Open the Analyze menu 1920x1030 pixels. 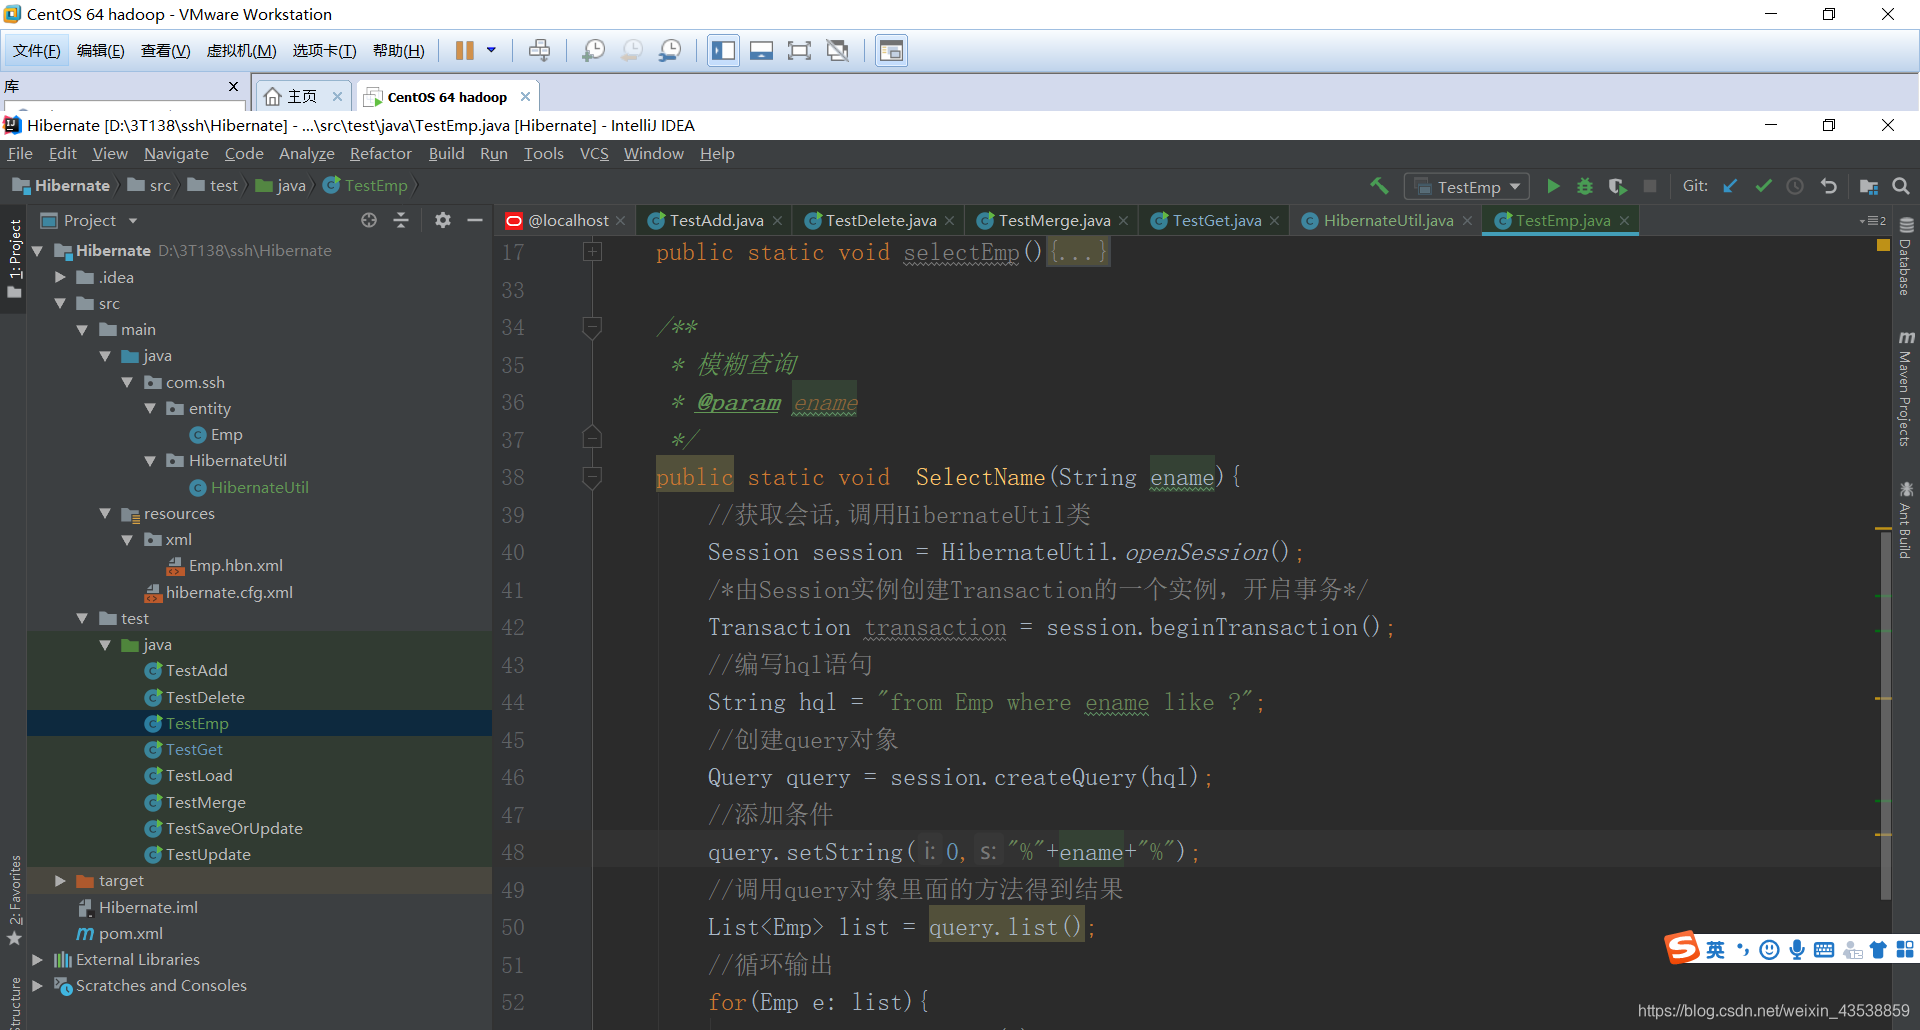(306, 153)
